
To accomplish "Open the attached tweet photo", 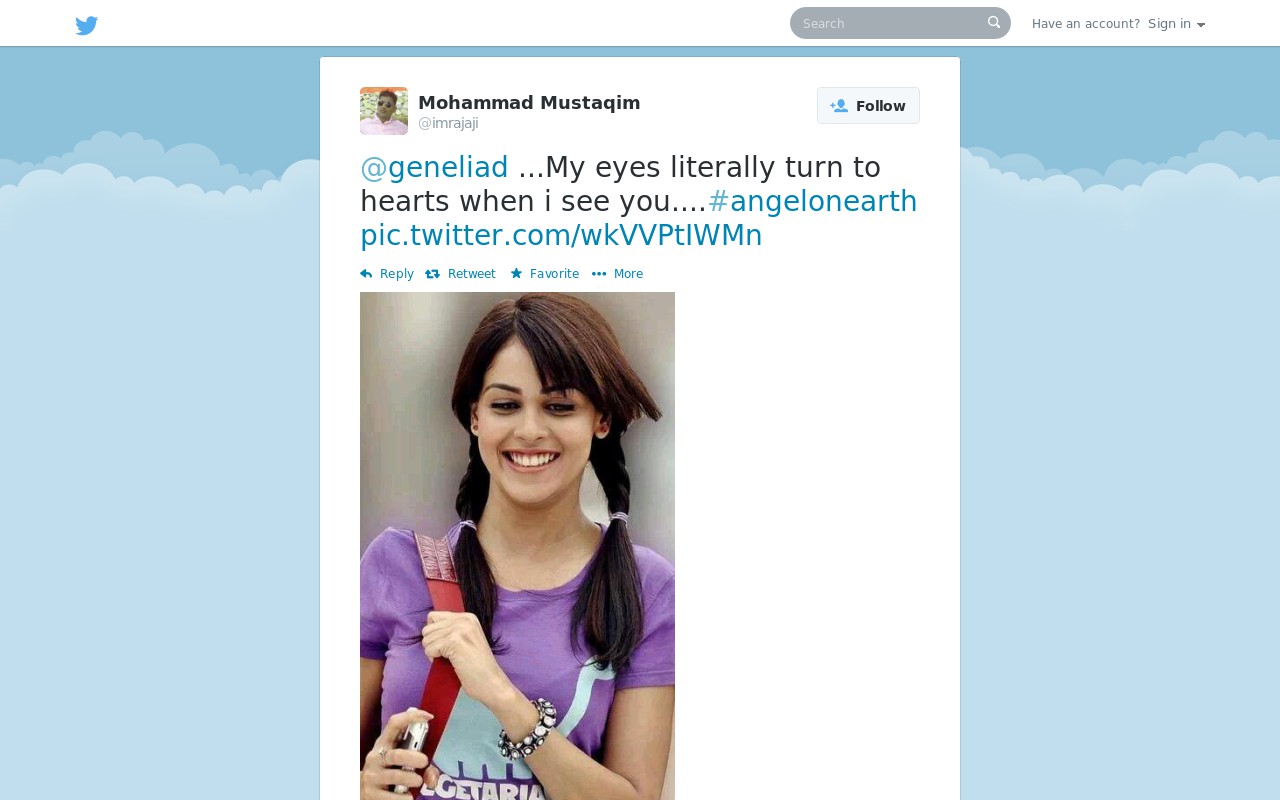I will click(517, 546).
